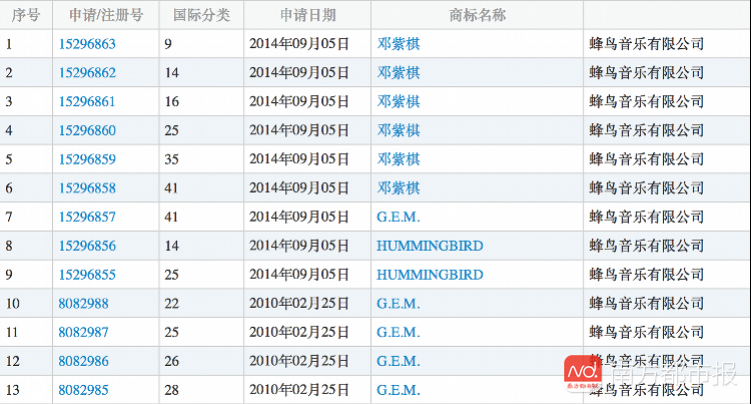This screenshot has height=404, width=751.
Task: Select 蜂鸟音乐有限公司 in row 9
Action: click(647, 274)
